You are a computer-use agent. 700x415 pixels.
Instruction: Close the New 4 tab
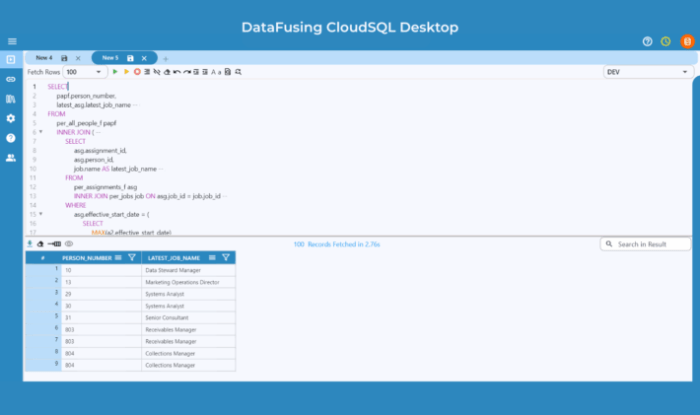[x=78, y=58]
